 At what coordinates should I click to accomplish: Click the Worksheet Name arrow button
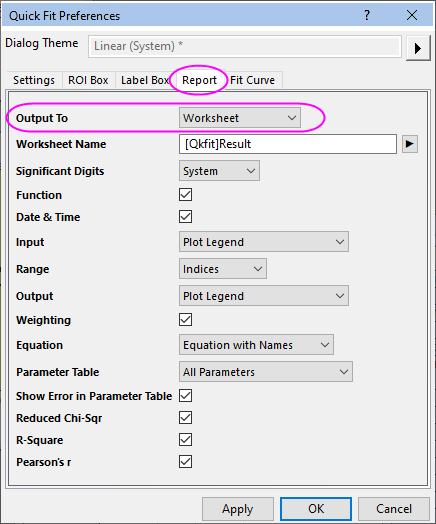point(410,144)
